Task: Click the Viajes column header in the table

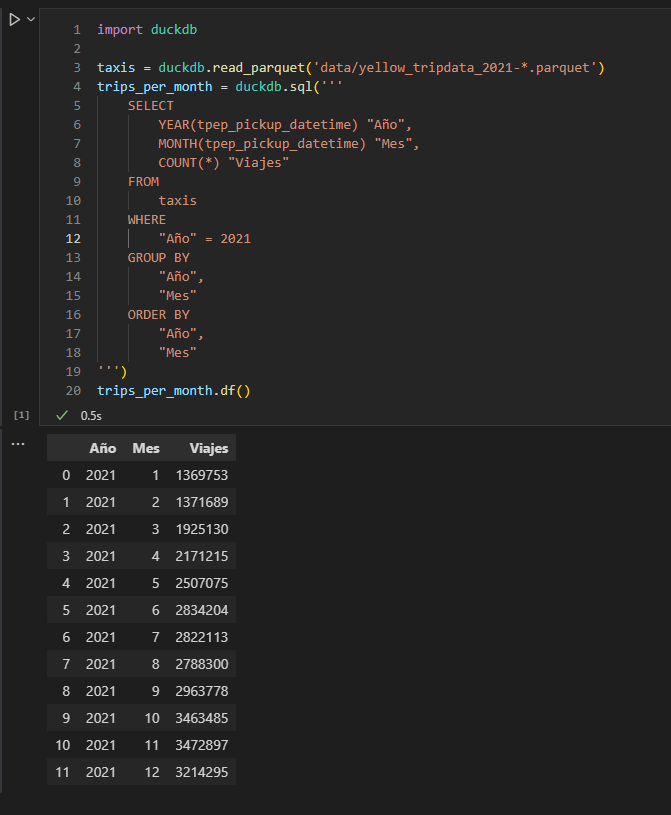Action: [208, 447]
